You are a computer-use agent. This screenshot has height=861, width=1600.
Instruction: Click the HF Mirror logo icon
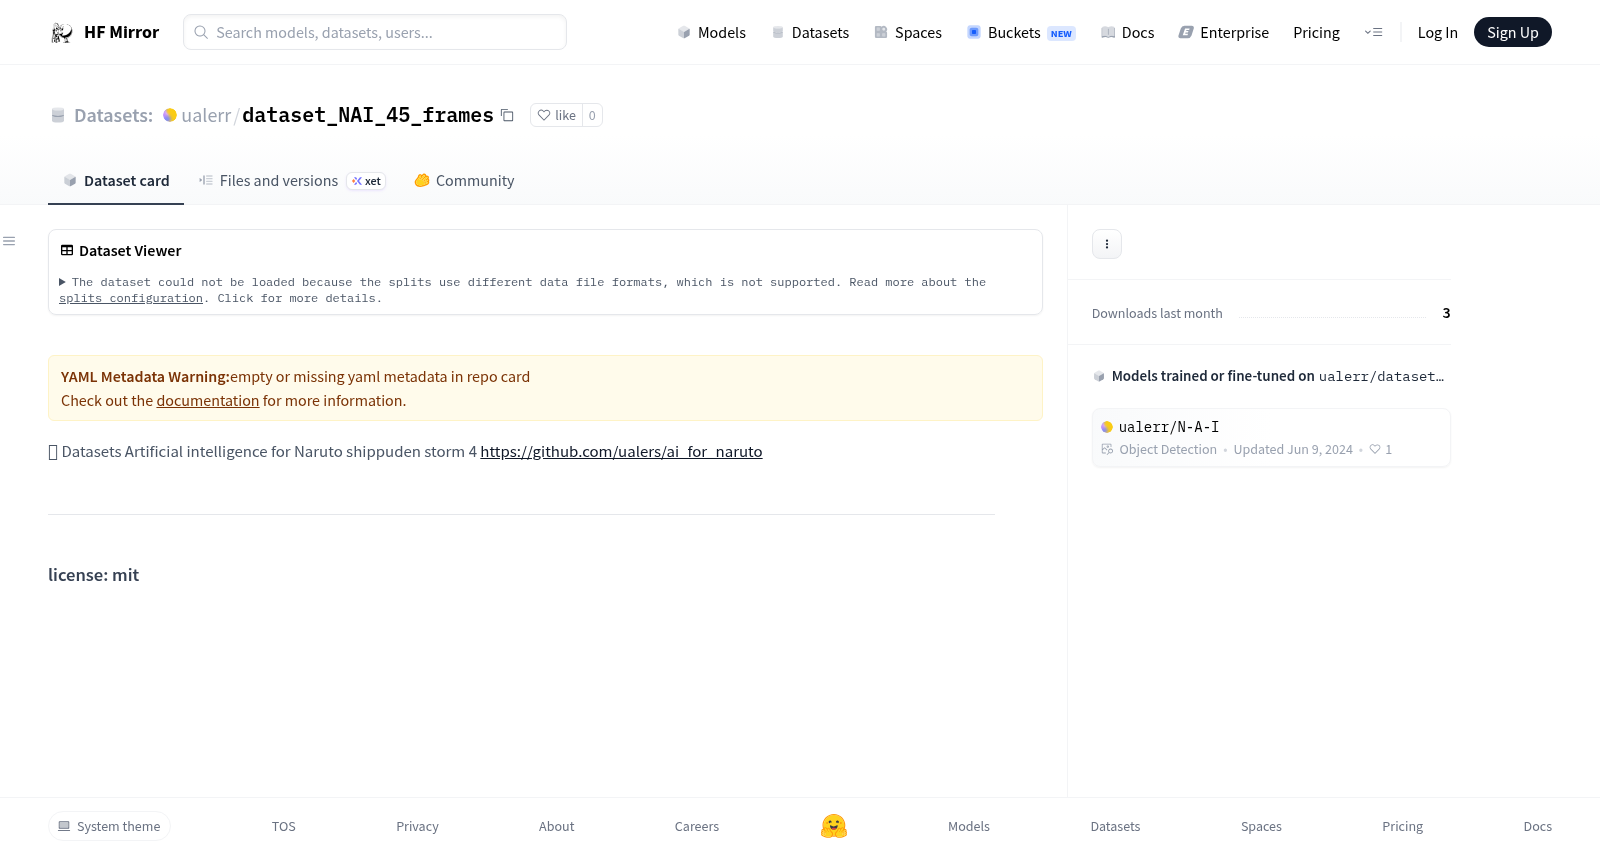[x=62, y=33]
